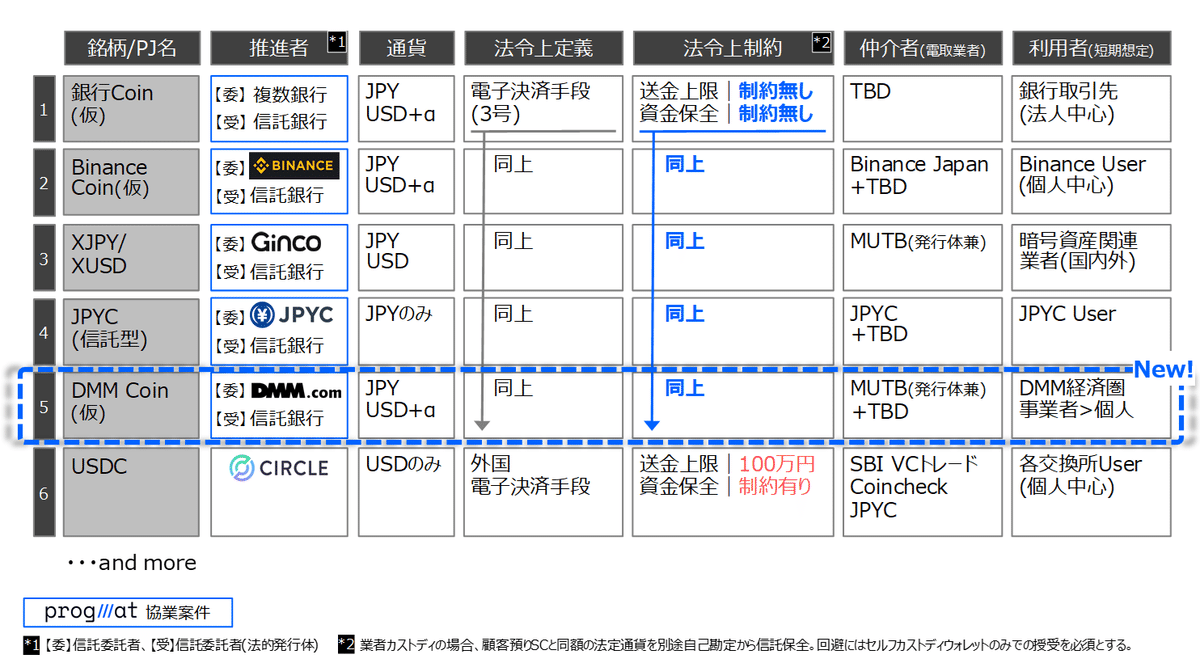Select the 仲介者(電取業者) column header
Viewport: 1200px width, 671px height.
click(922, 48)
